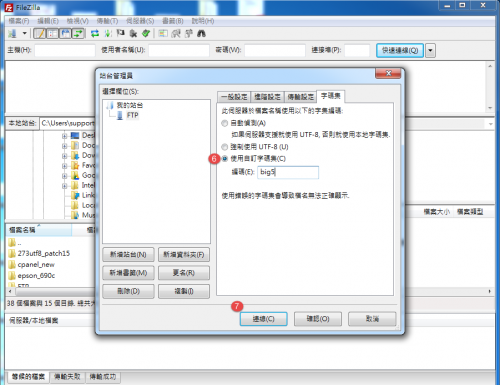Open the Site Manager toolbar icon
This screenshot has width=500, height=385.
[x=12, y=34]
